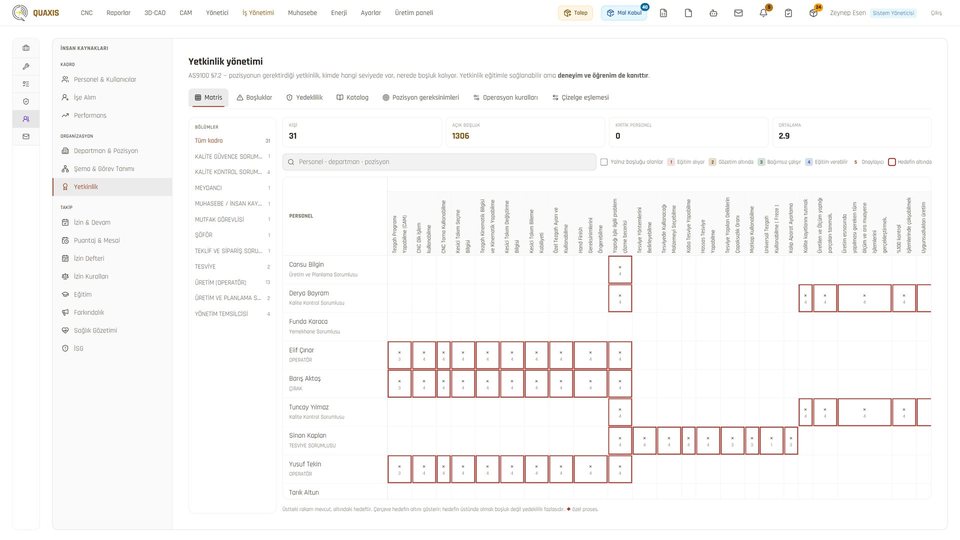
Task: Open the 3D-CAD menu
Action: click(x=155, y=13)
